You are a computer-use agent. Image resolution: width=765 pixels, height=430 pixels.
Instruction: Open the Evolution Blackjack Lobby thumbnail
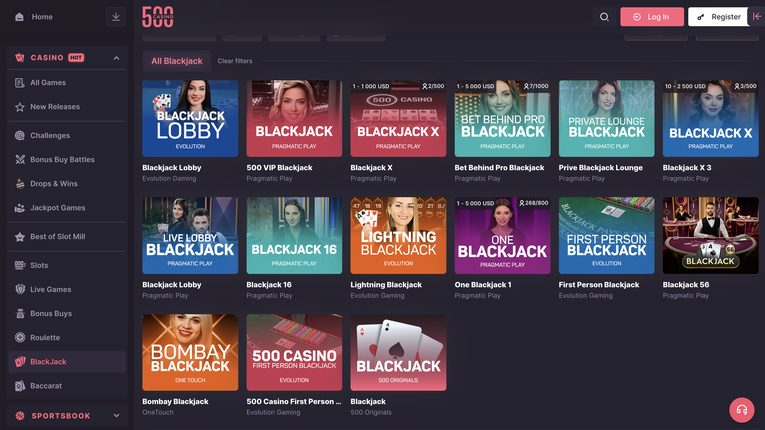pos(190,119)
